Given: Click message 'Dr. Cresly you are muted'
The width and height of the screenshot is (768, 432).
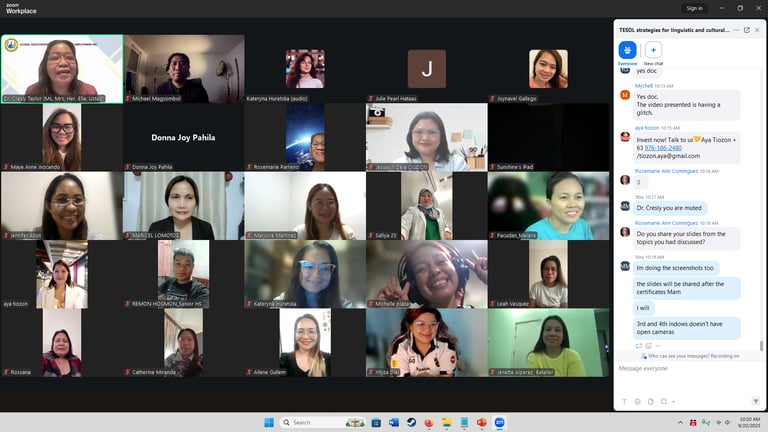Looking at the screenshot, I should [x=669, y=208].
